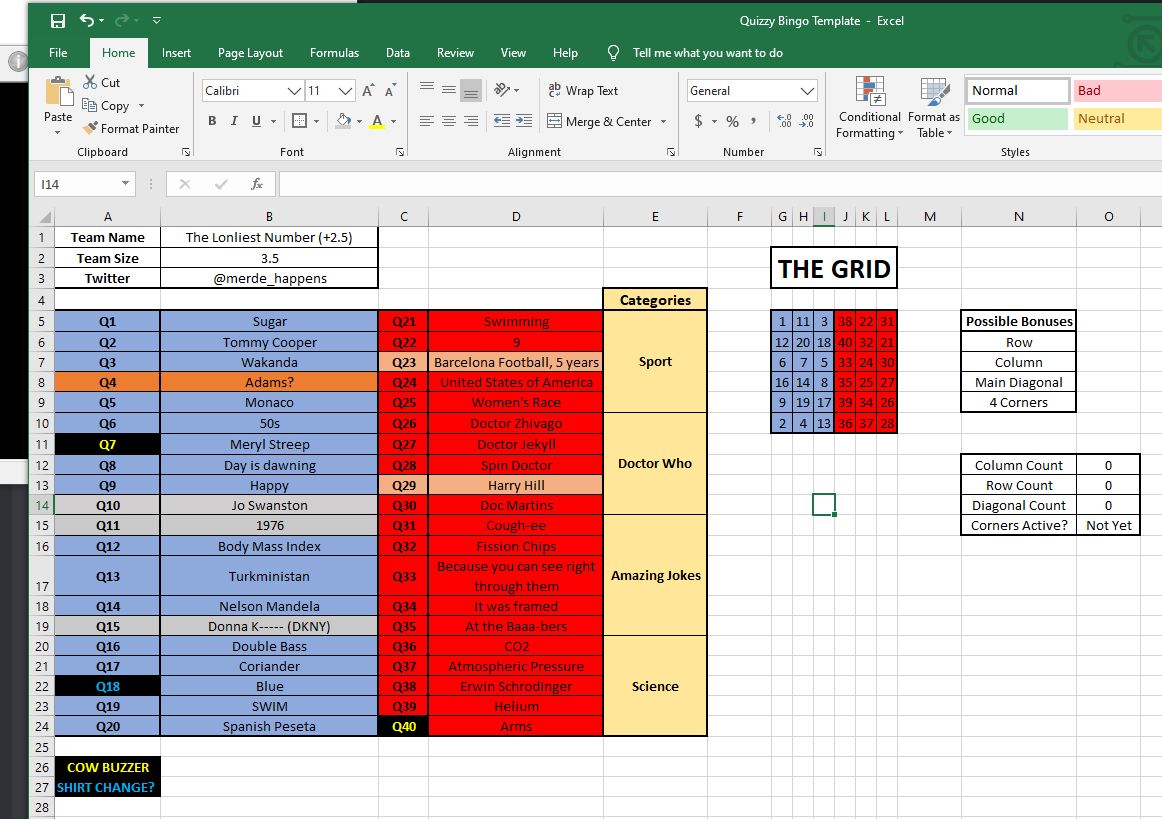
Task: Select the cell containing Tommy Cooper
Action: pos(269,342)
